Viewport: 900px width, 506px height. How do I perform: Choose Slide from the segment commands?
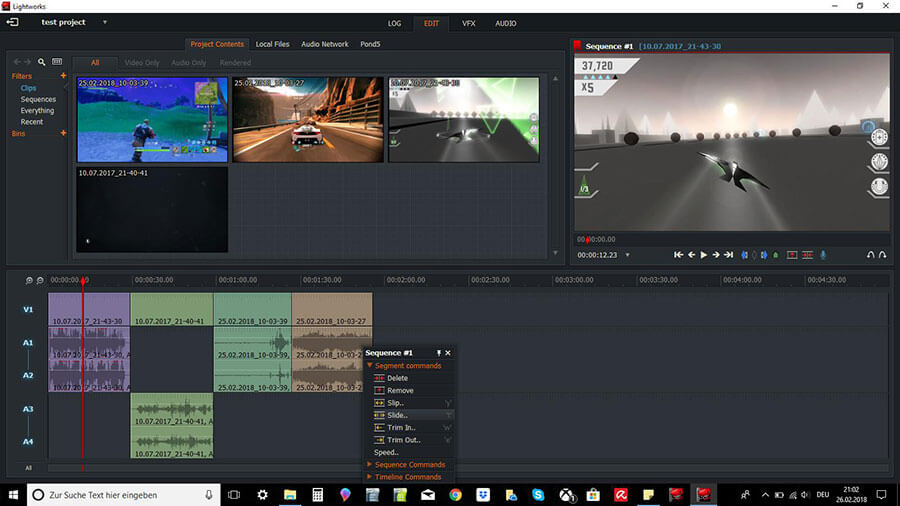397,415
